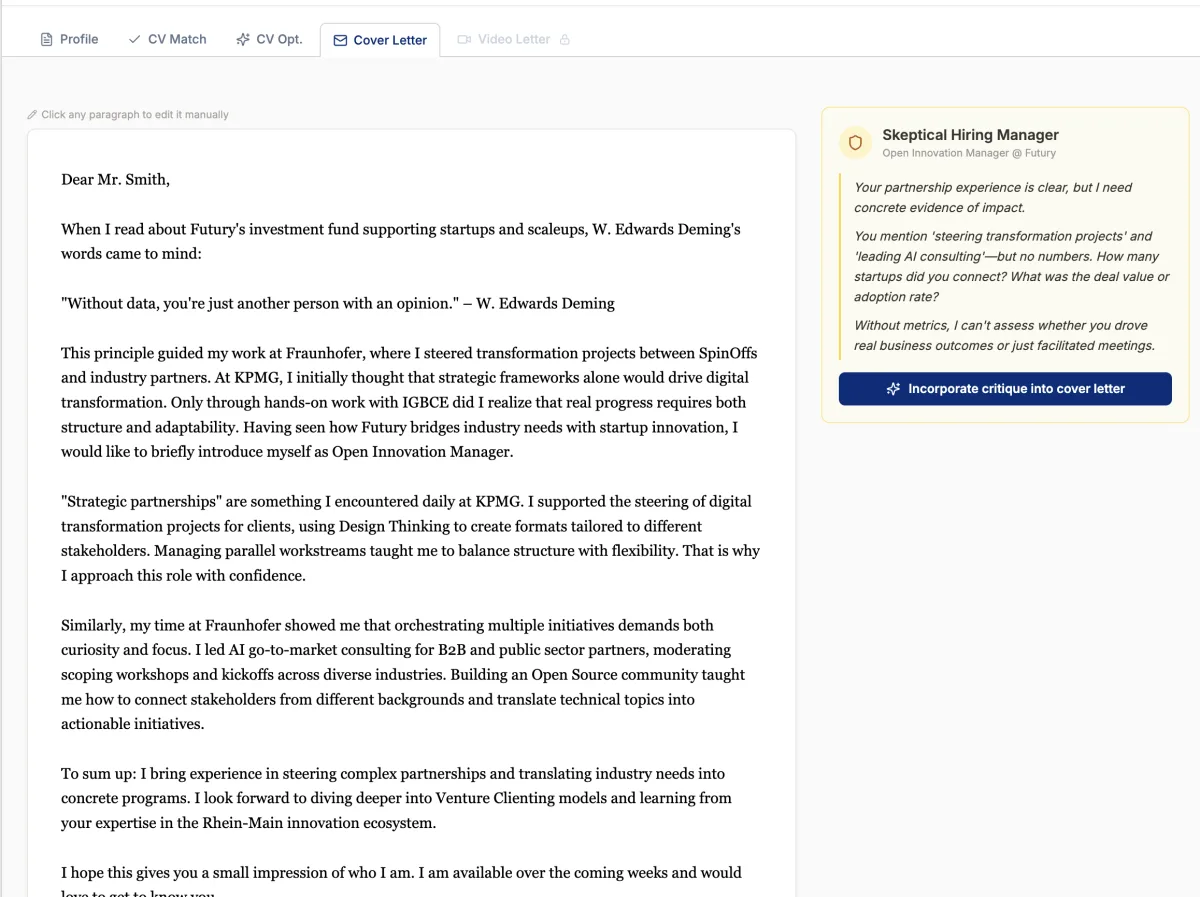Screen dimensions: 1200x897
Task: Edit paragraph starting '"Strategic partnerships" are something'
Action: (x=410, y=538)
